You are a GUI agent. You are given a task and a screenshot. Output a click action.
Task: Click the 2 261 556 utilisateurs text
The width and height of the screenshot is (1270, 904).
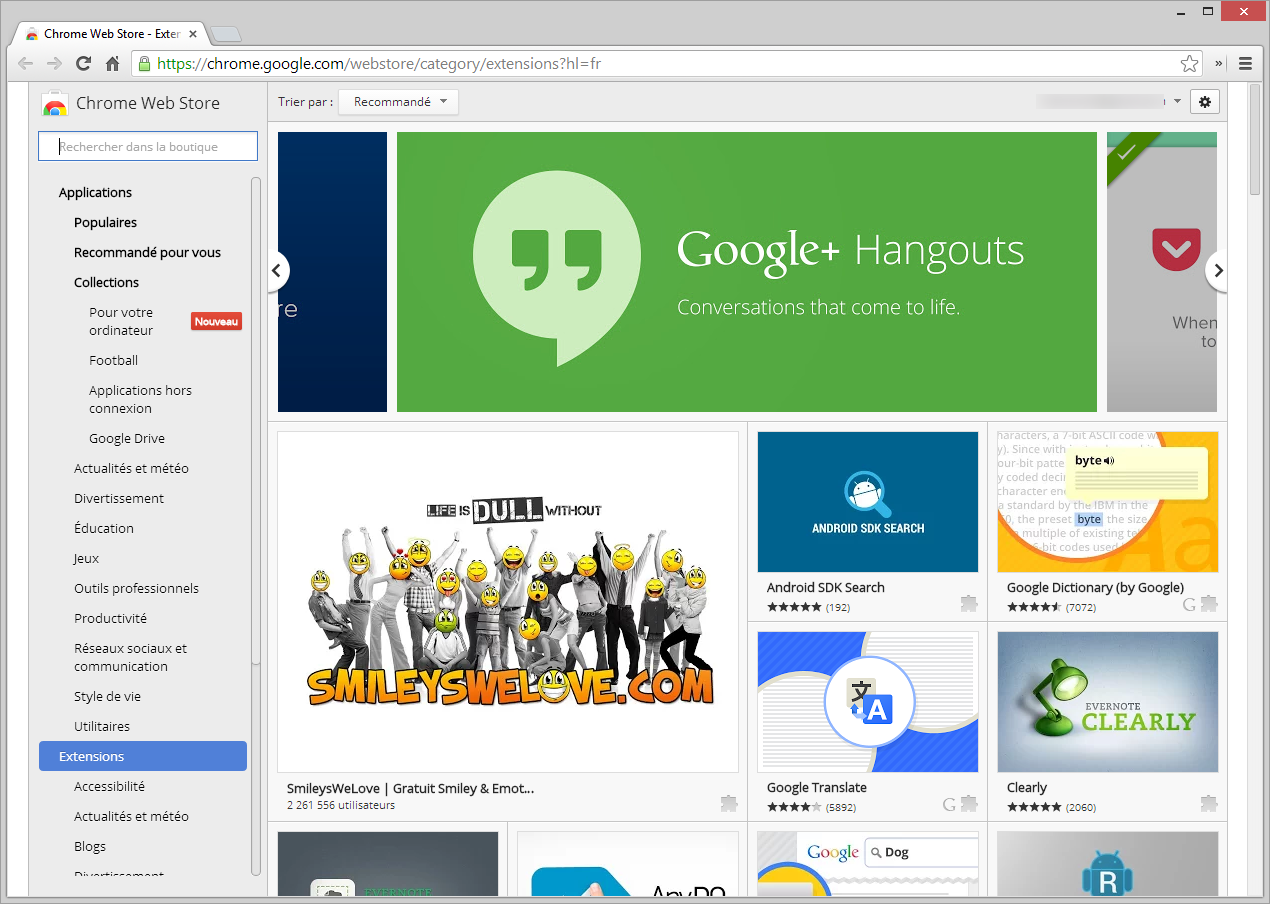click(341, 805)
